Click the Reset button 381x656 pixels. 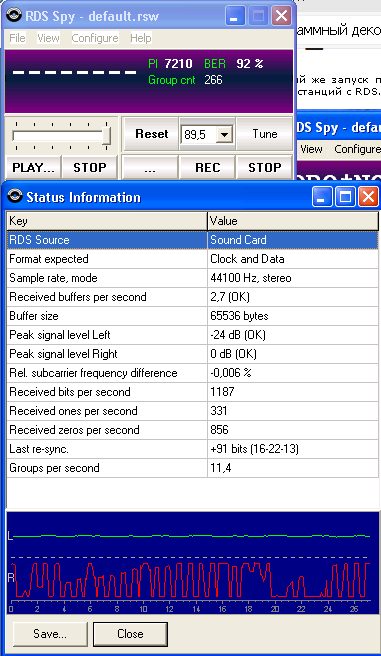(151, 134)
